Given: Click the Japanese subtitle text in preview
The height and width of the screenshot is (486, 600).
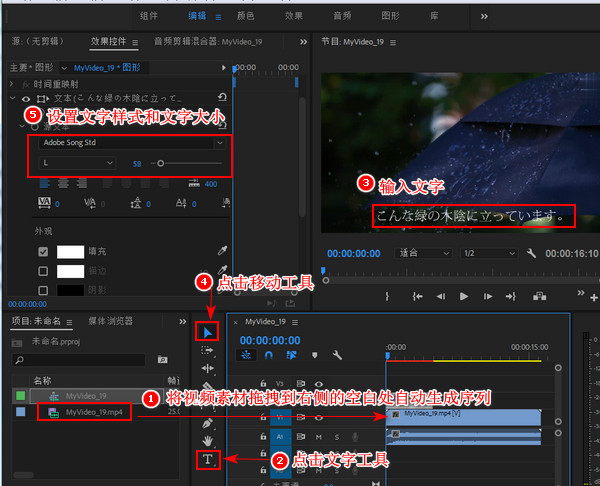Looking at the screenshot, I should pos(470,216).
